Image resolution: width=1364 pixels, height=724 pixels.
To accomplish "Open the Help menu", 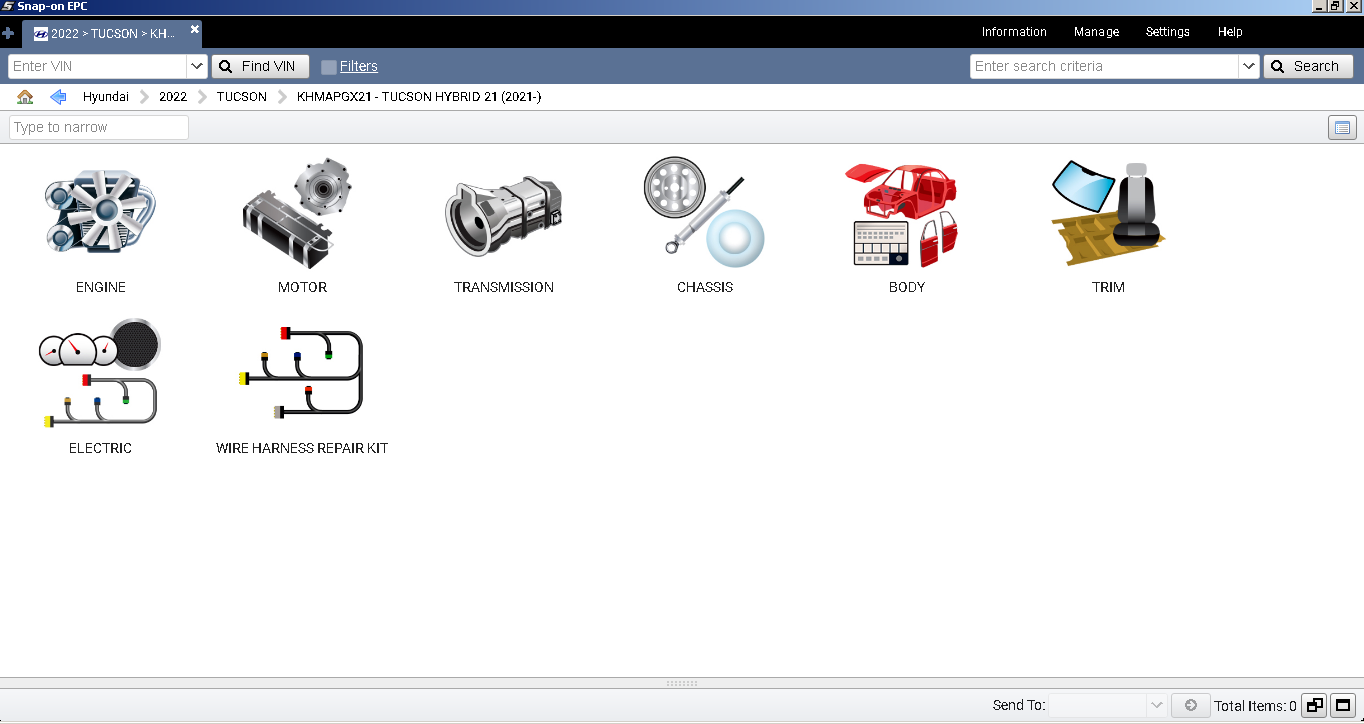I will (x=1230, y=32).
